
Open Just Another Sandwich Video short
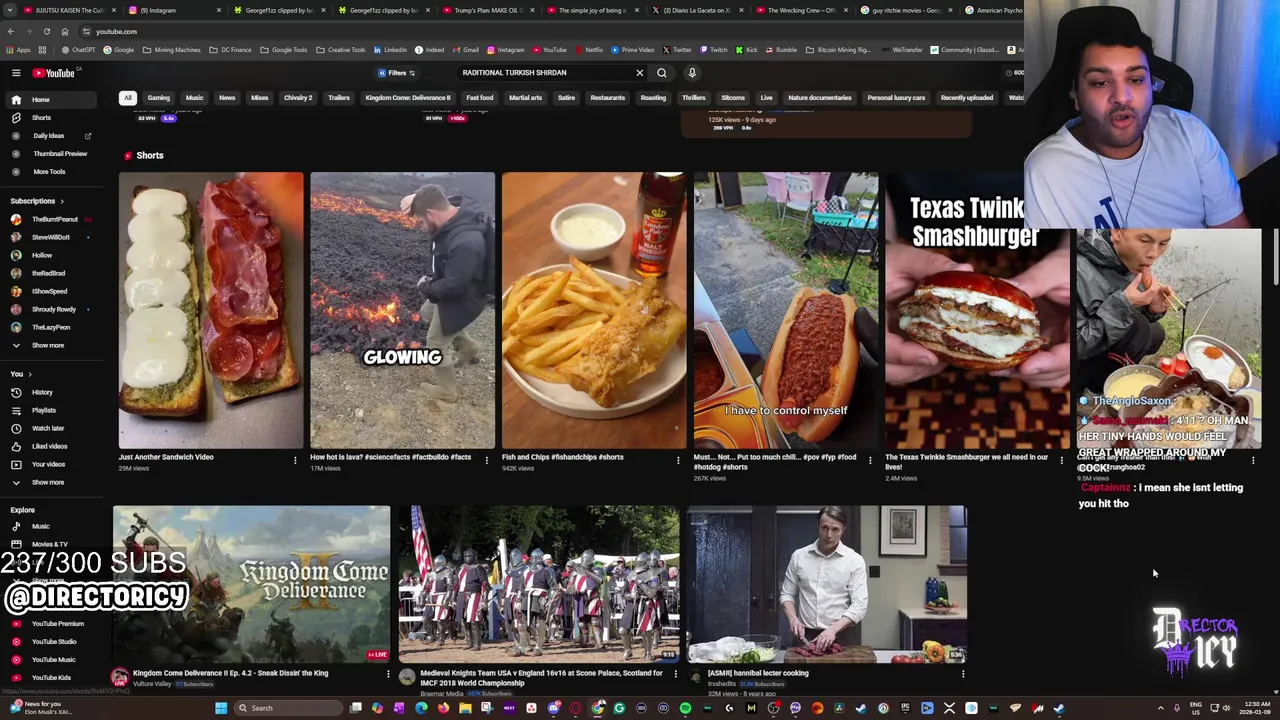[x=211, y=310]
